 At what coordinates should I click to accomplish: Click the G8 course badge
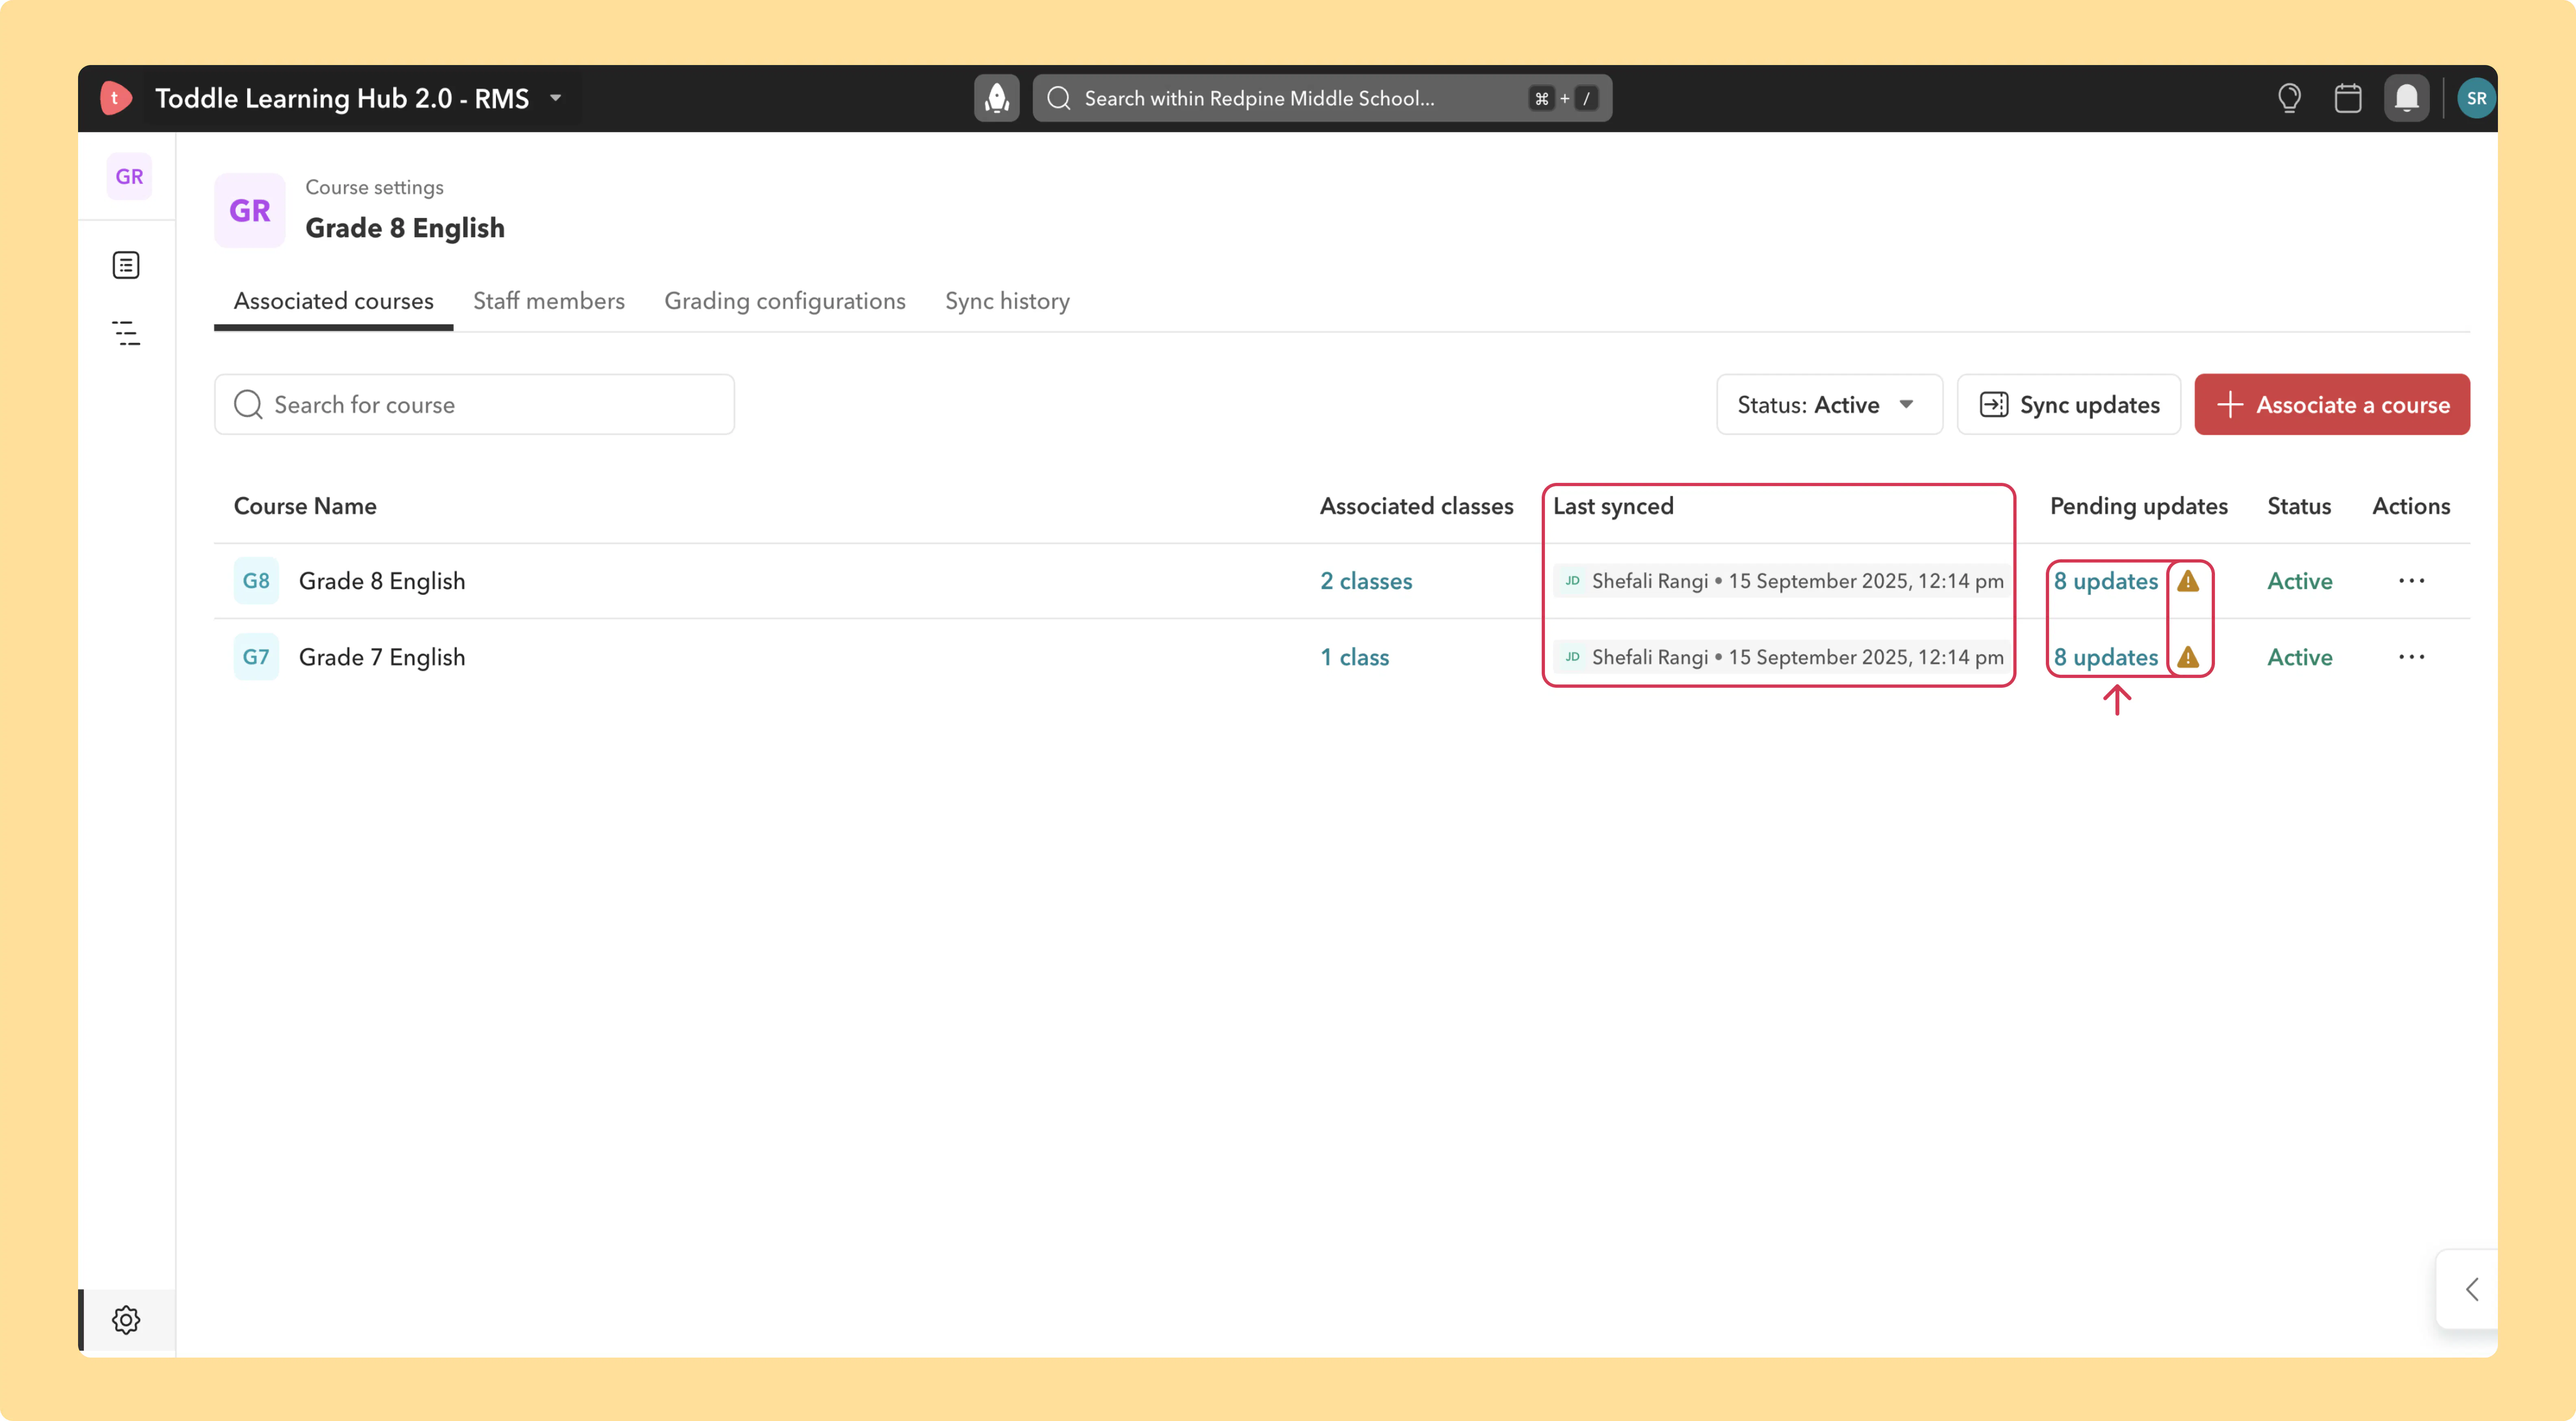[x=256, y=581]
